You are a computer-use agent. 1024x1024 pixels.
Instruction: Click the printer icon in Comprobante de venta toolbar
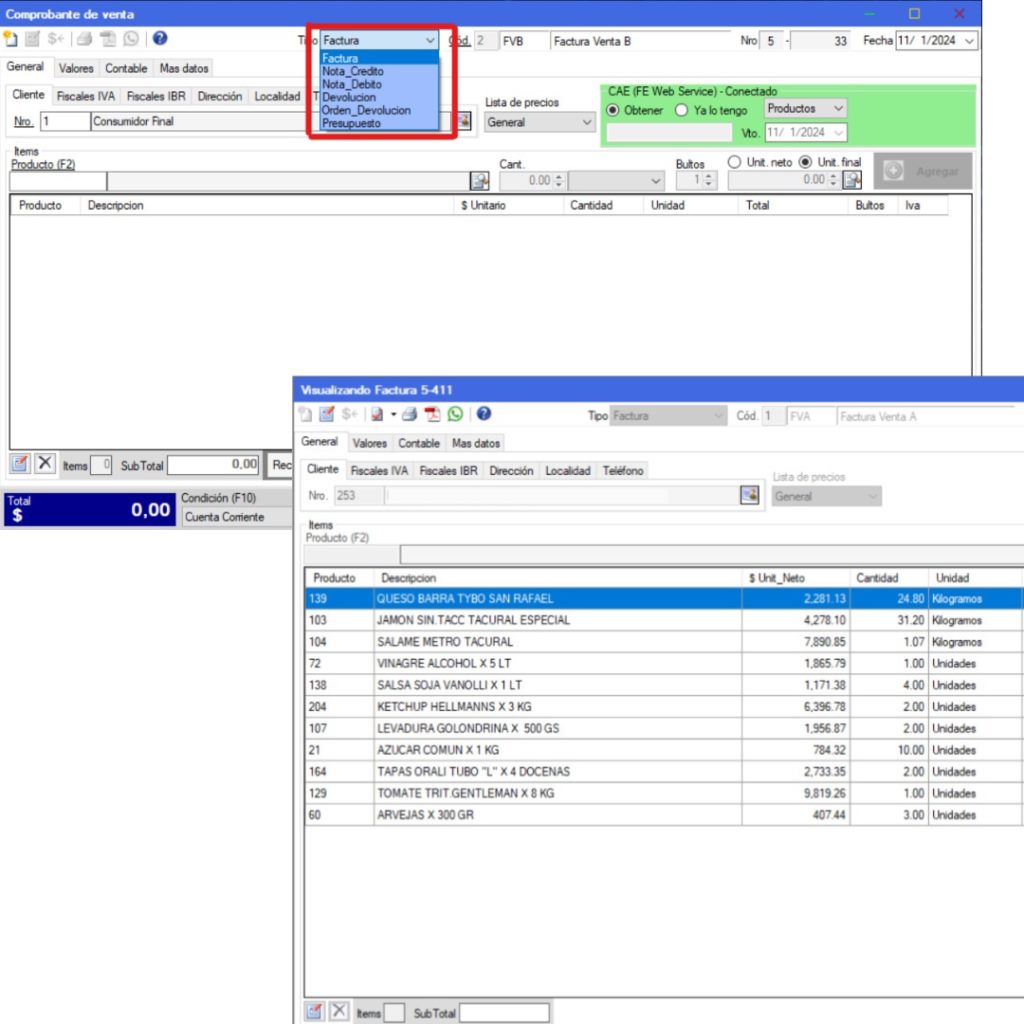[x=84, y=39]
